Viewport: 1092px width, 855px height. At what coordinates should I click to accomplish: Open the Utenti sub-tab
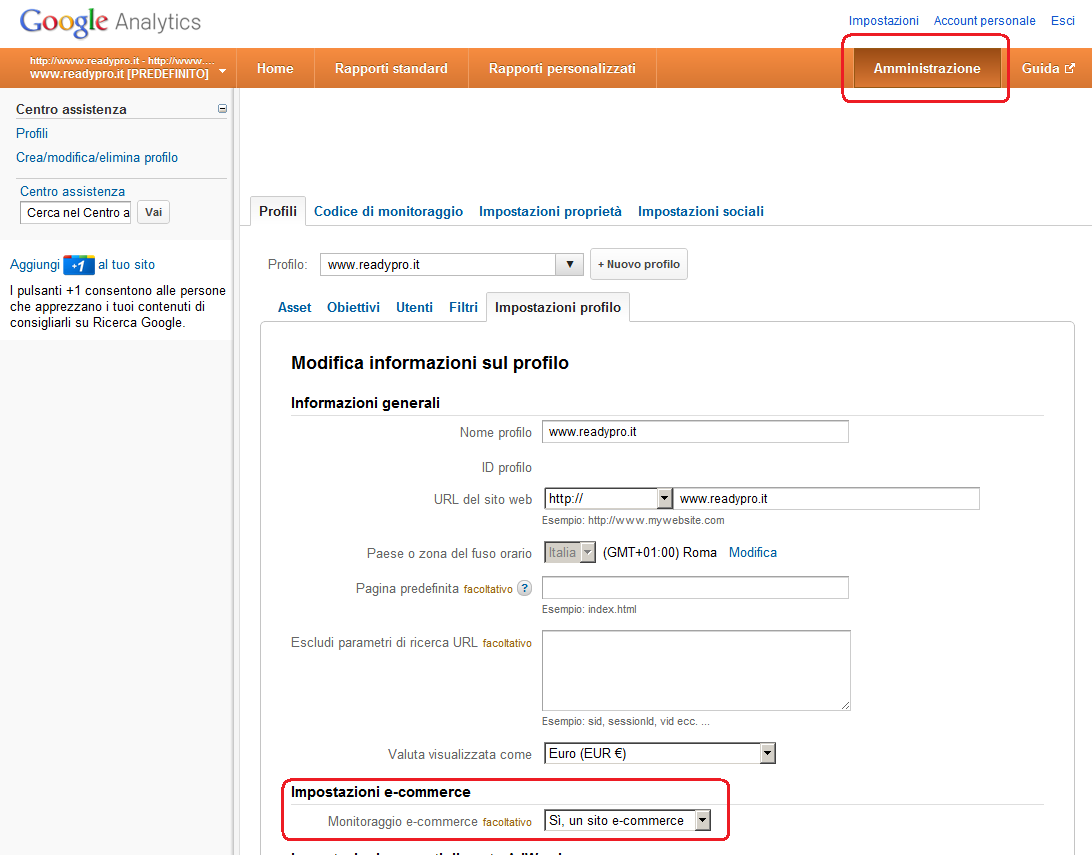(x=414, y=307)
